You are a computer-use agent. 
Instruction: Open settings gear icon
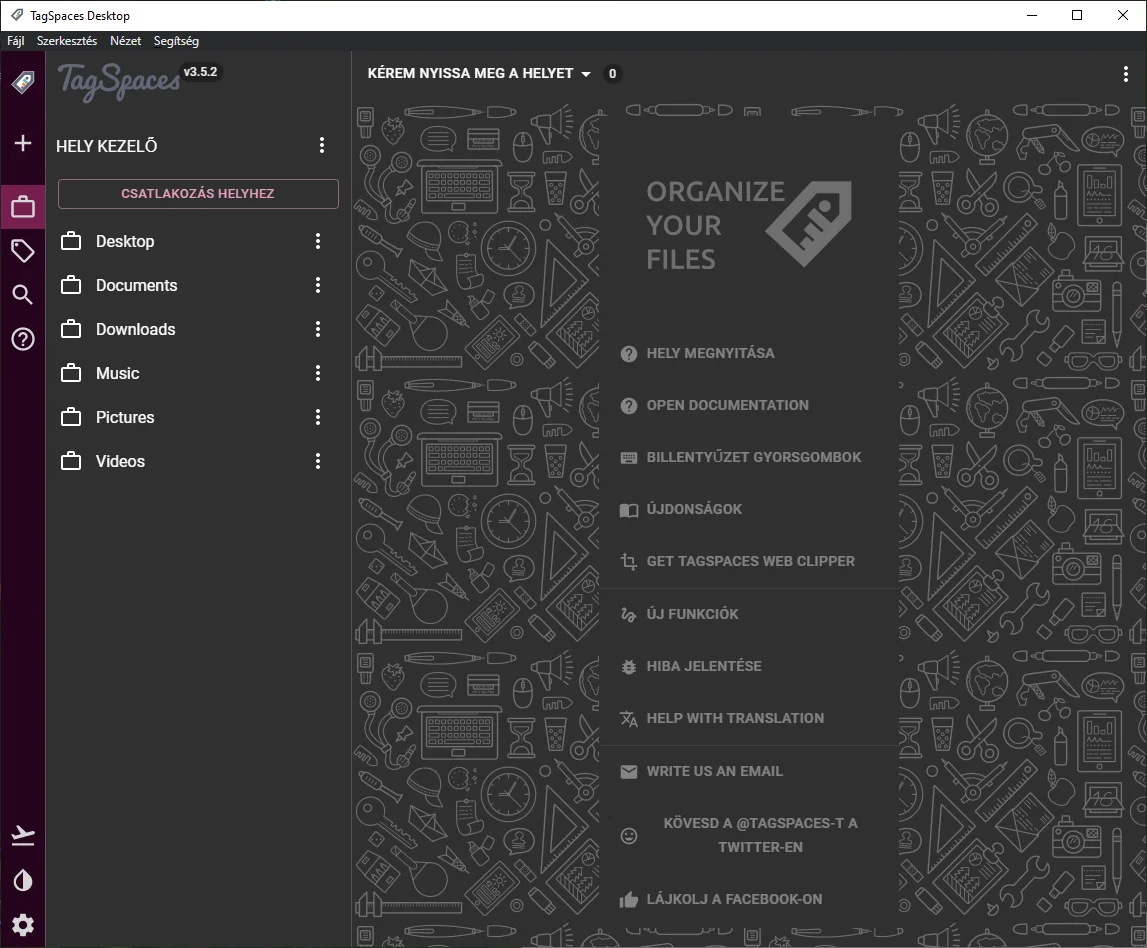click(23, 925)
